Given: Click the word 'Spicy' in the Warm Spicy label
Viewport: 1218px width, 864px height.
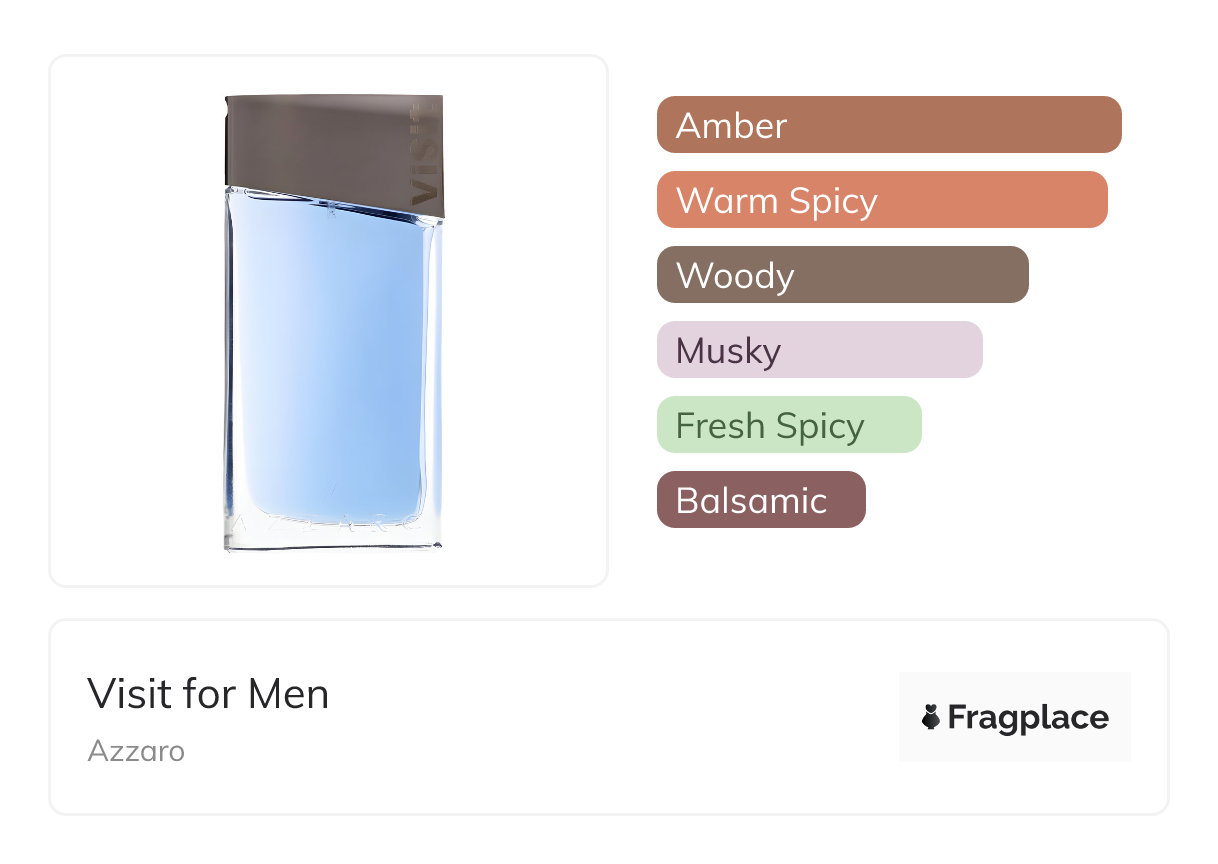Looking at the screenshot, I should point(832,201).
